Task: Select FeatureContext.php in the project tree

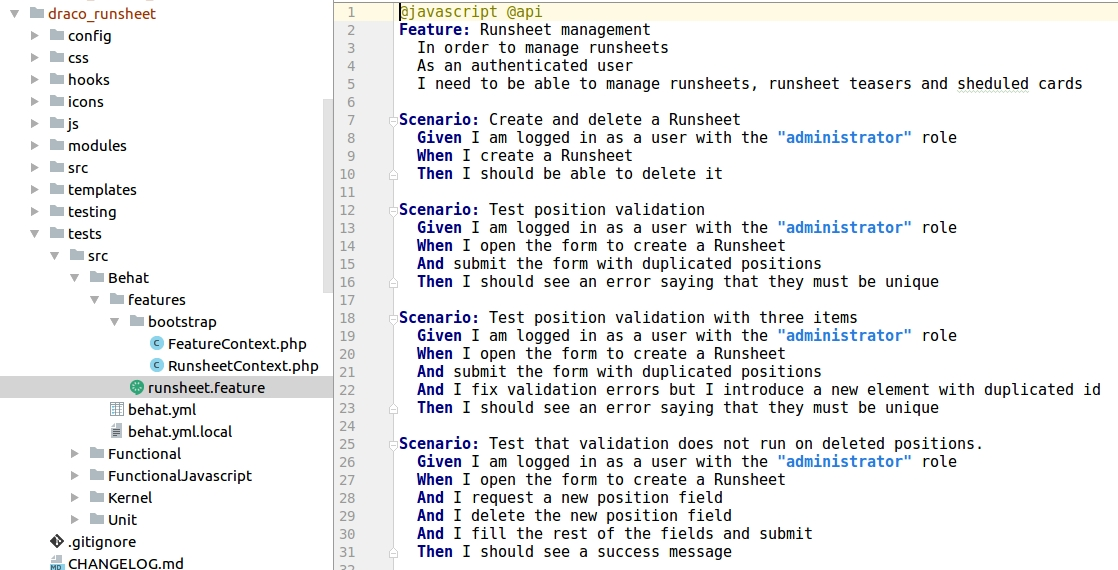Action: 237,344
